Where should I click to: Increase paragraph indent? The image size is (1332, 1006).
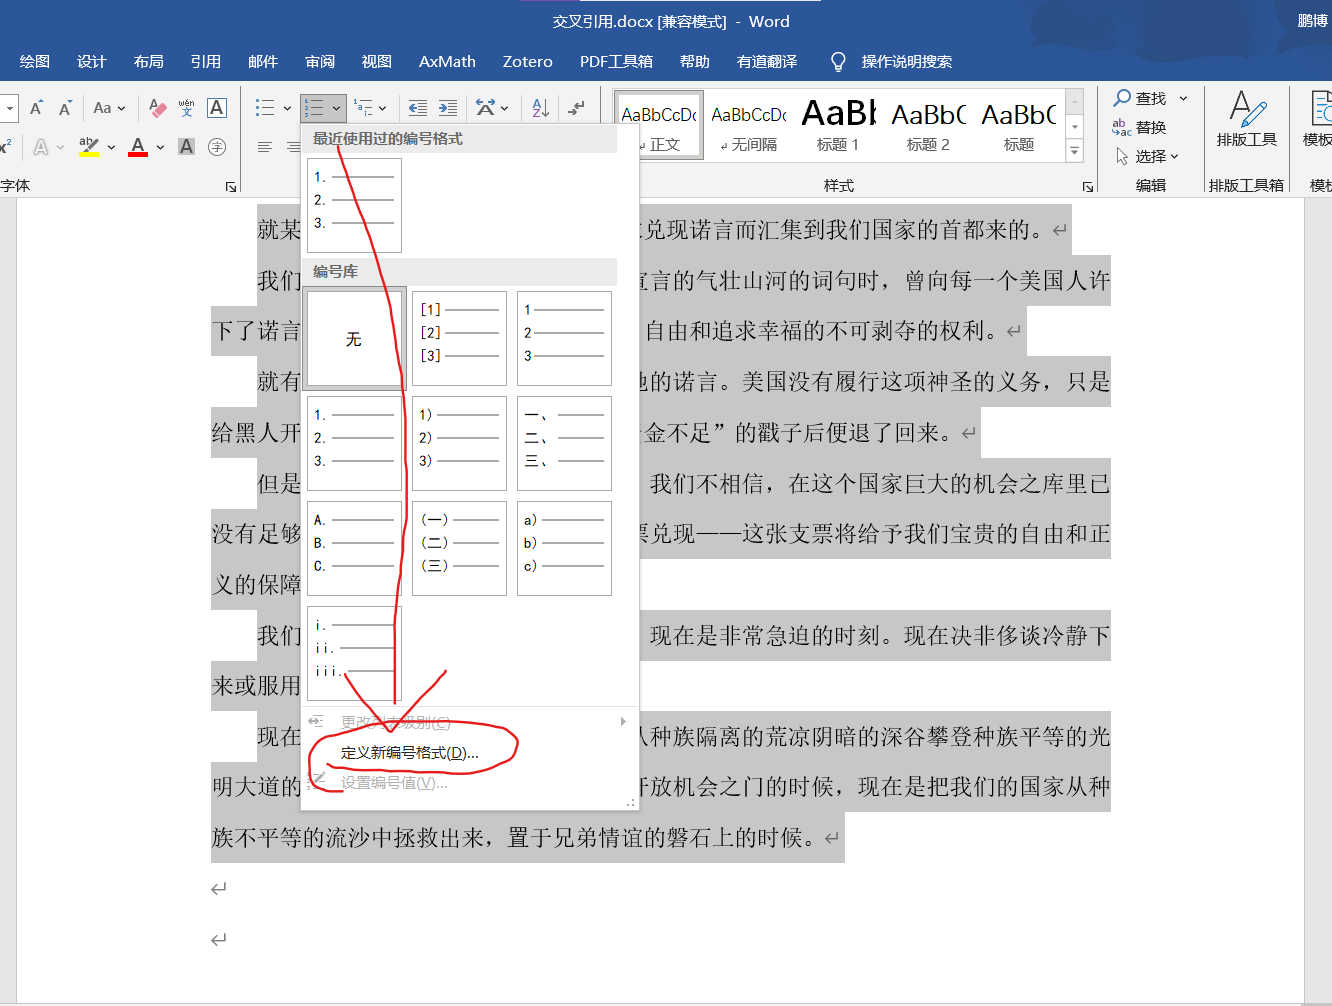(x=448, y=108)
